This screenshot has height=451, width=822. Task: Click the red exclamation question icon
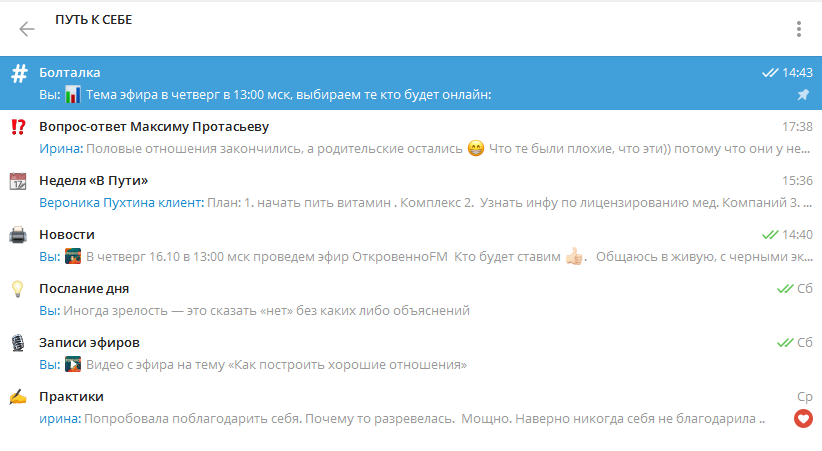[x=17, y=128]
